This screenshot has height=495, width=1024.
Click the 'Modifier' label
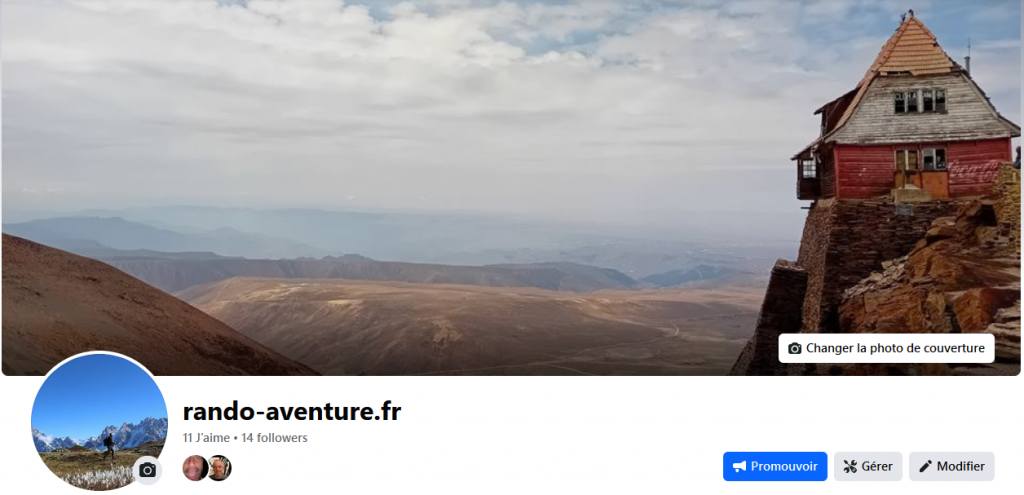[x=961, y=466]
